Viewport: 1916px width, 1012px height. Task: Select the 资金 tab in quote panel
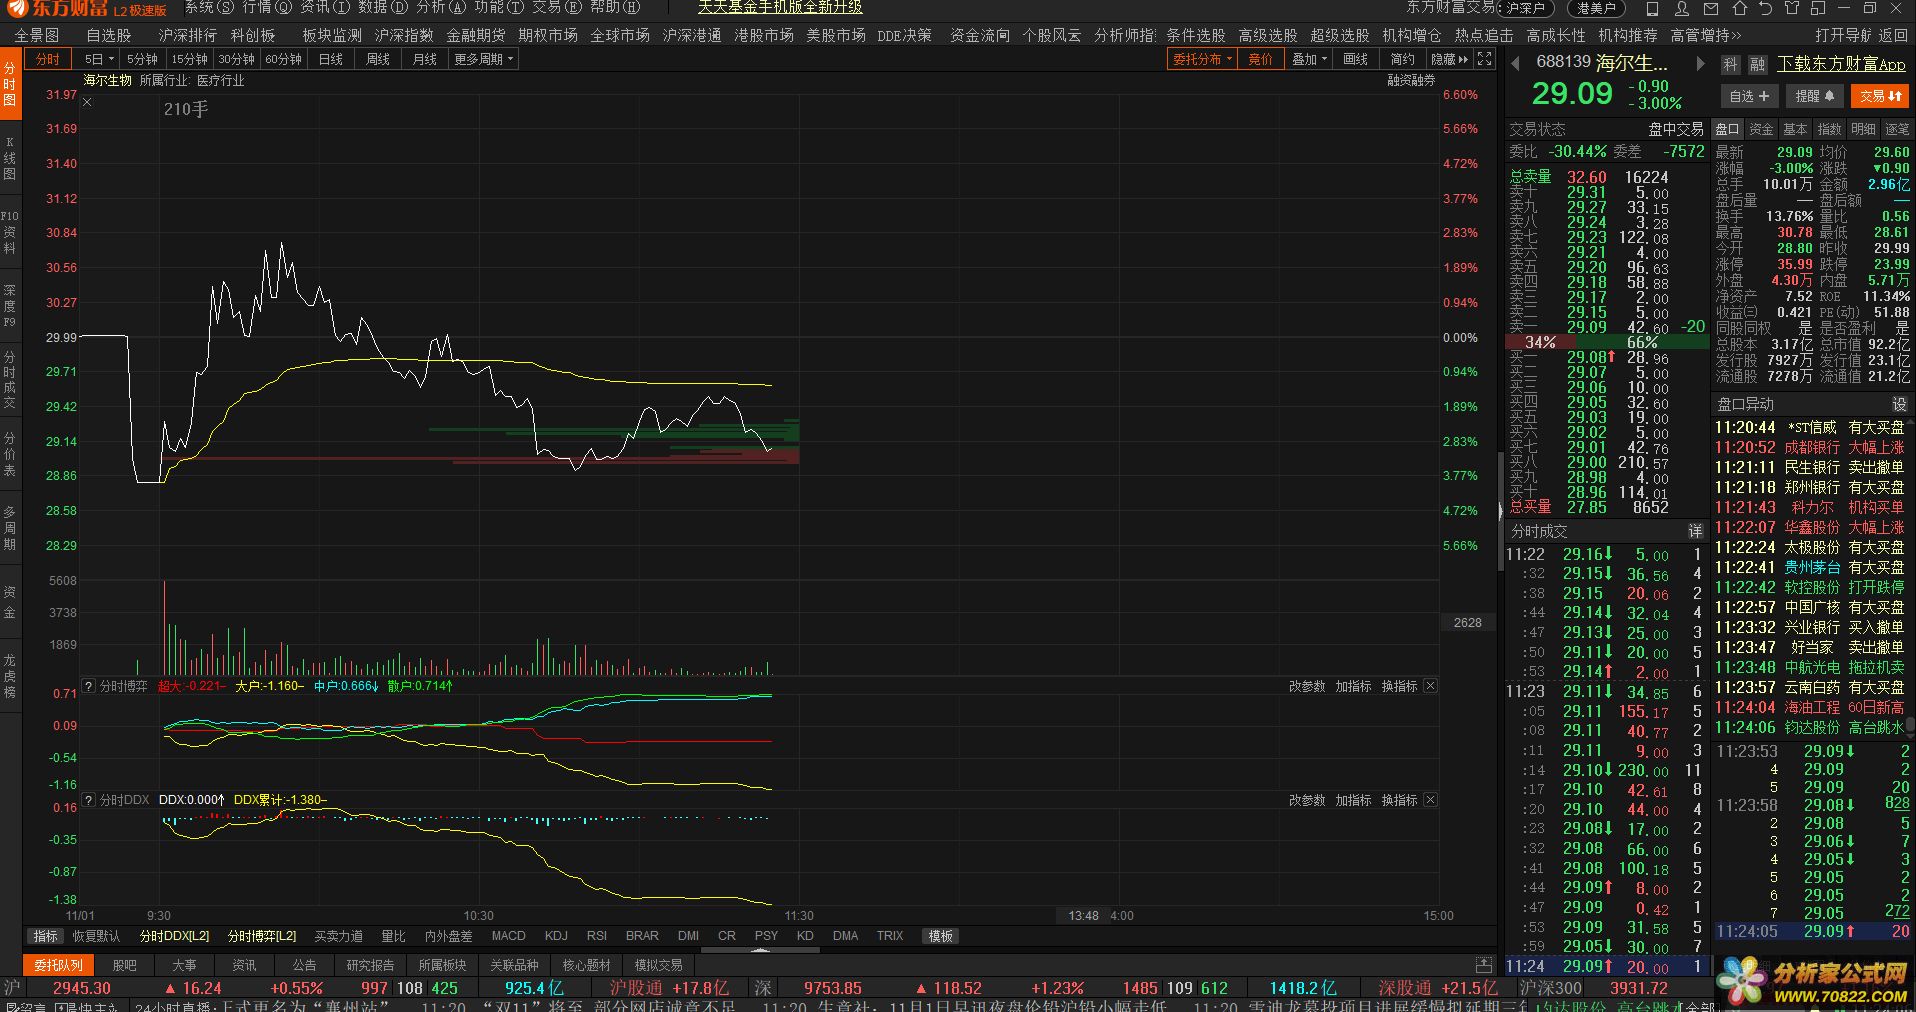[1761, 129]
